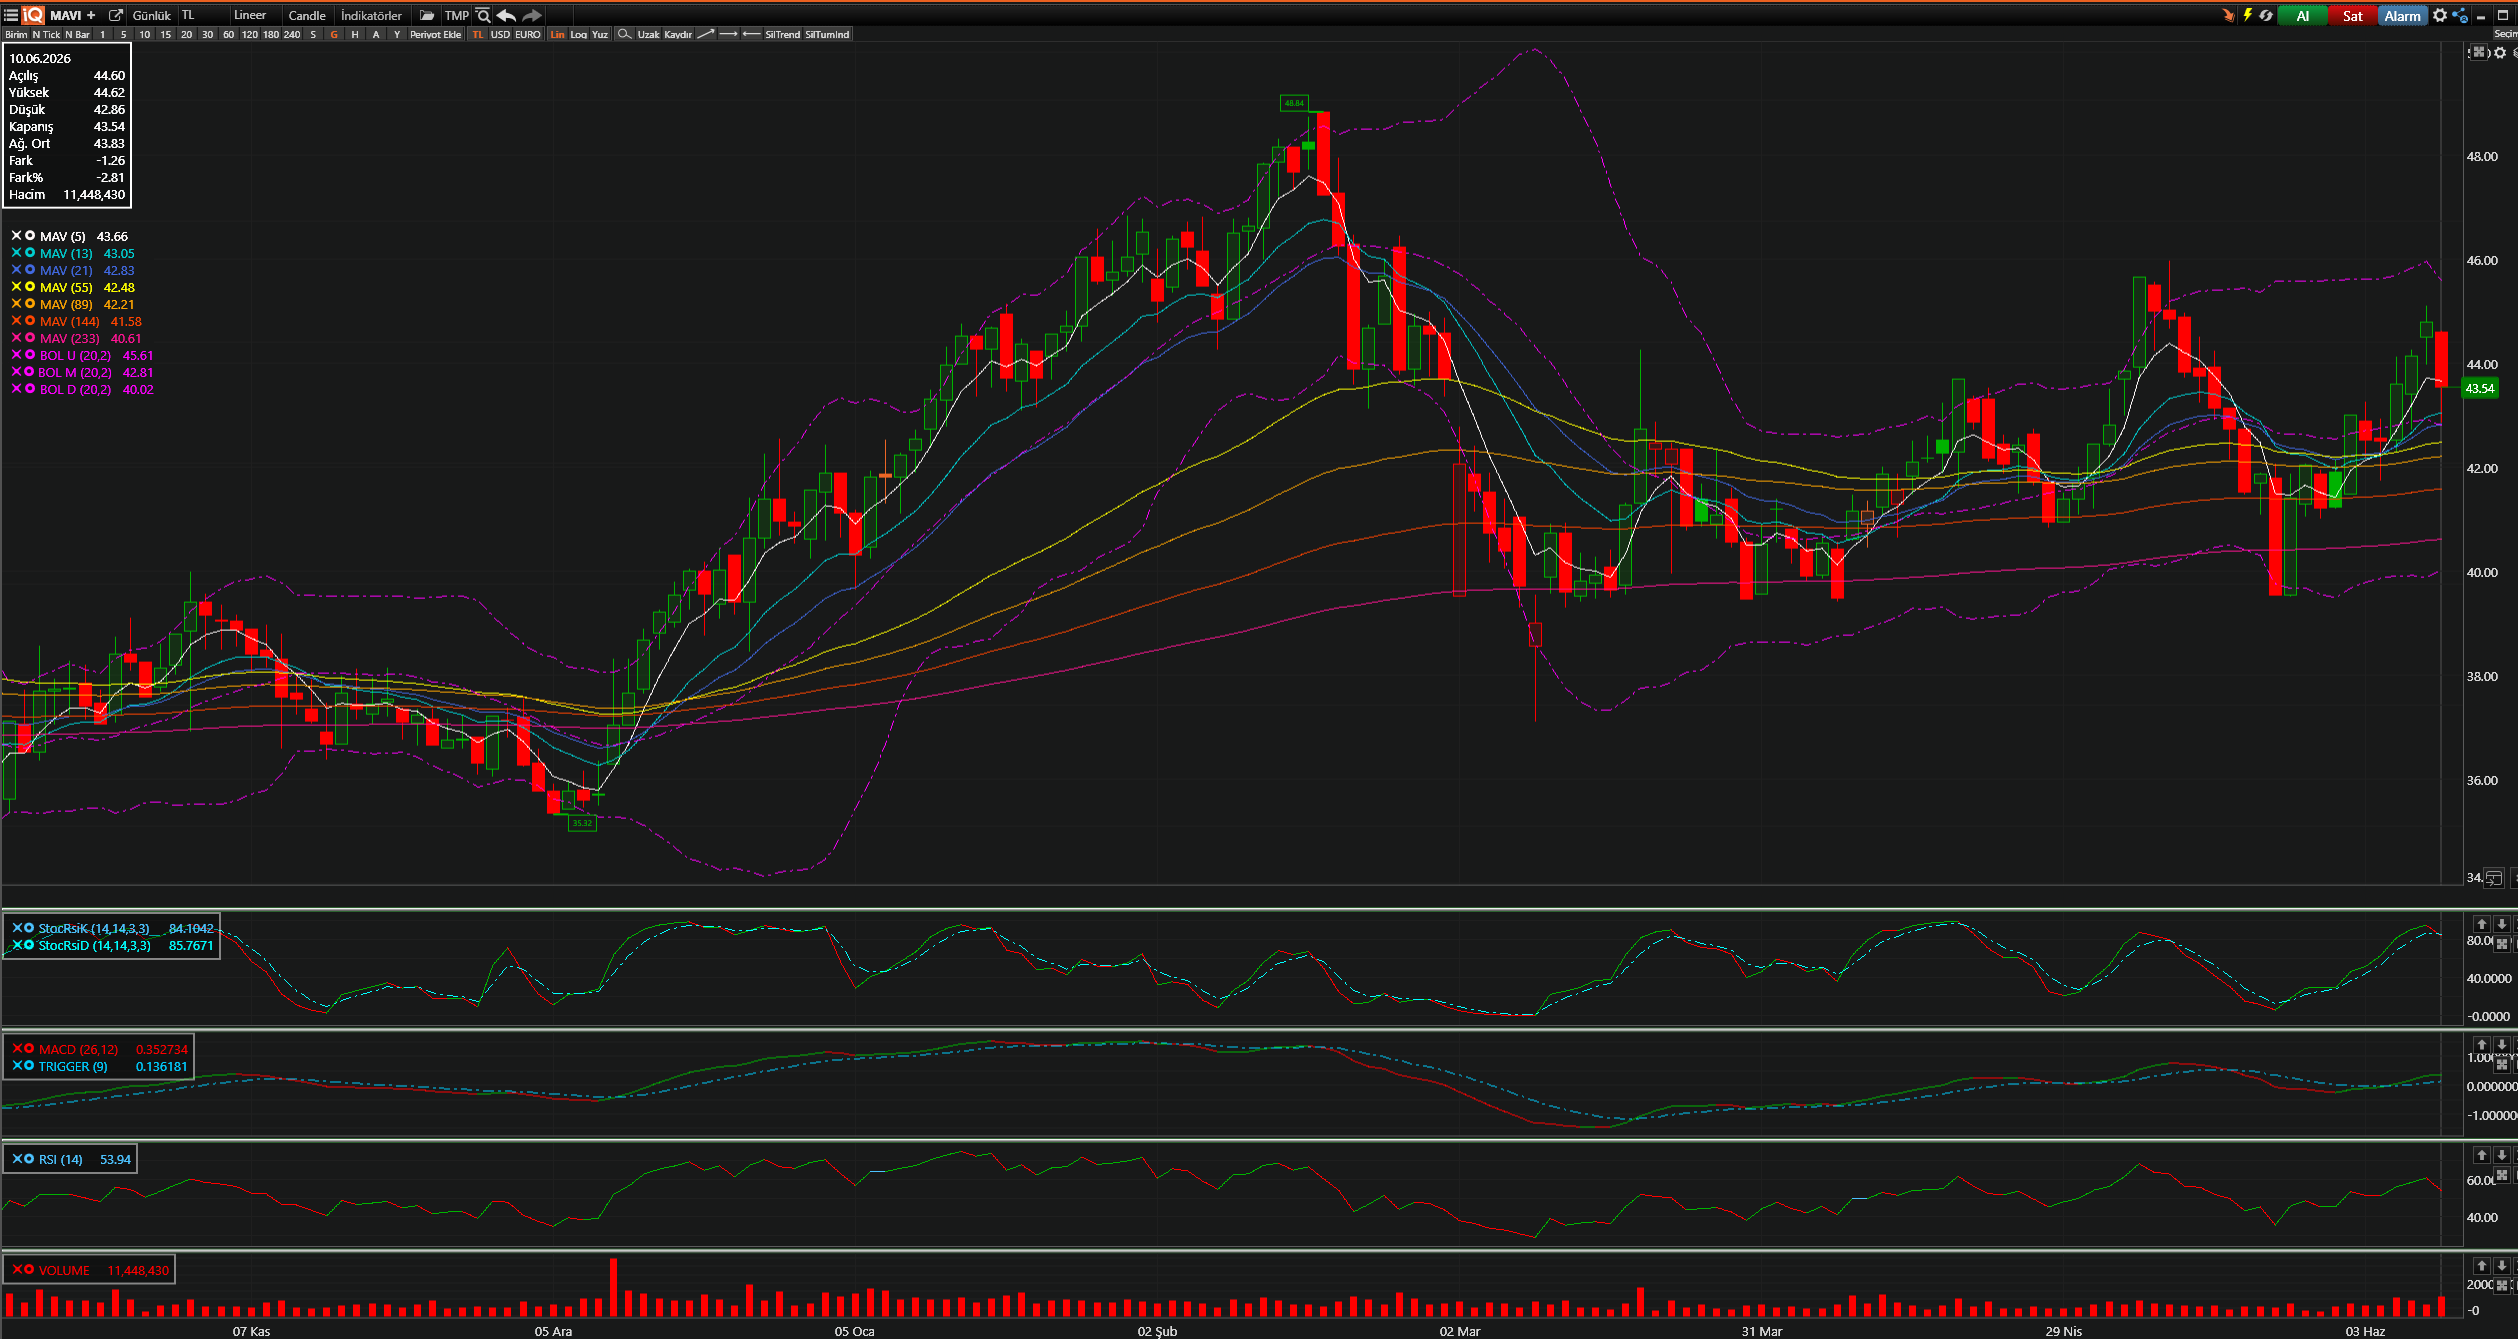Viewport: 2518px width, 1339px height.
Task: Open the TL currency dropdown
Action: click(x=202, y=15)
